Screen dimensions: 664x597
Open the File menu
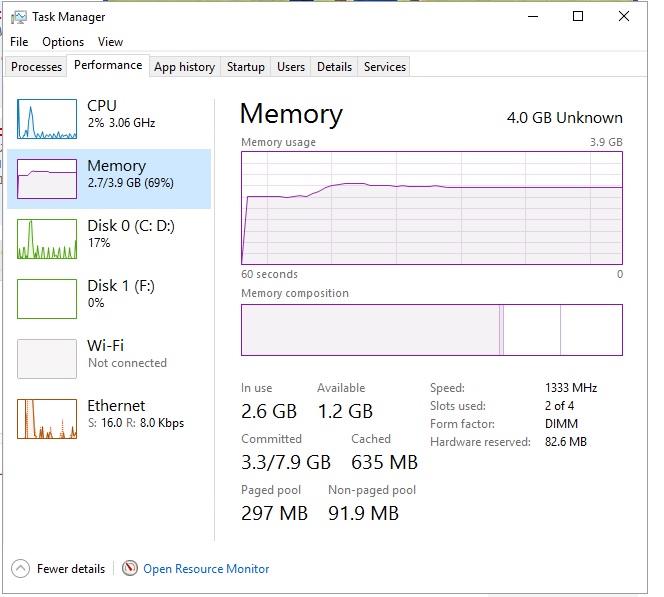(x=19, y=42)
